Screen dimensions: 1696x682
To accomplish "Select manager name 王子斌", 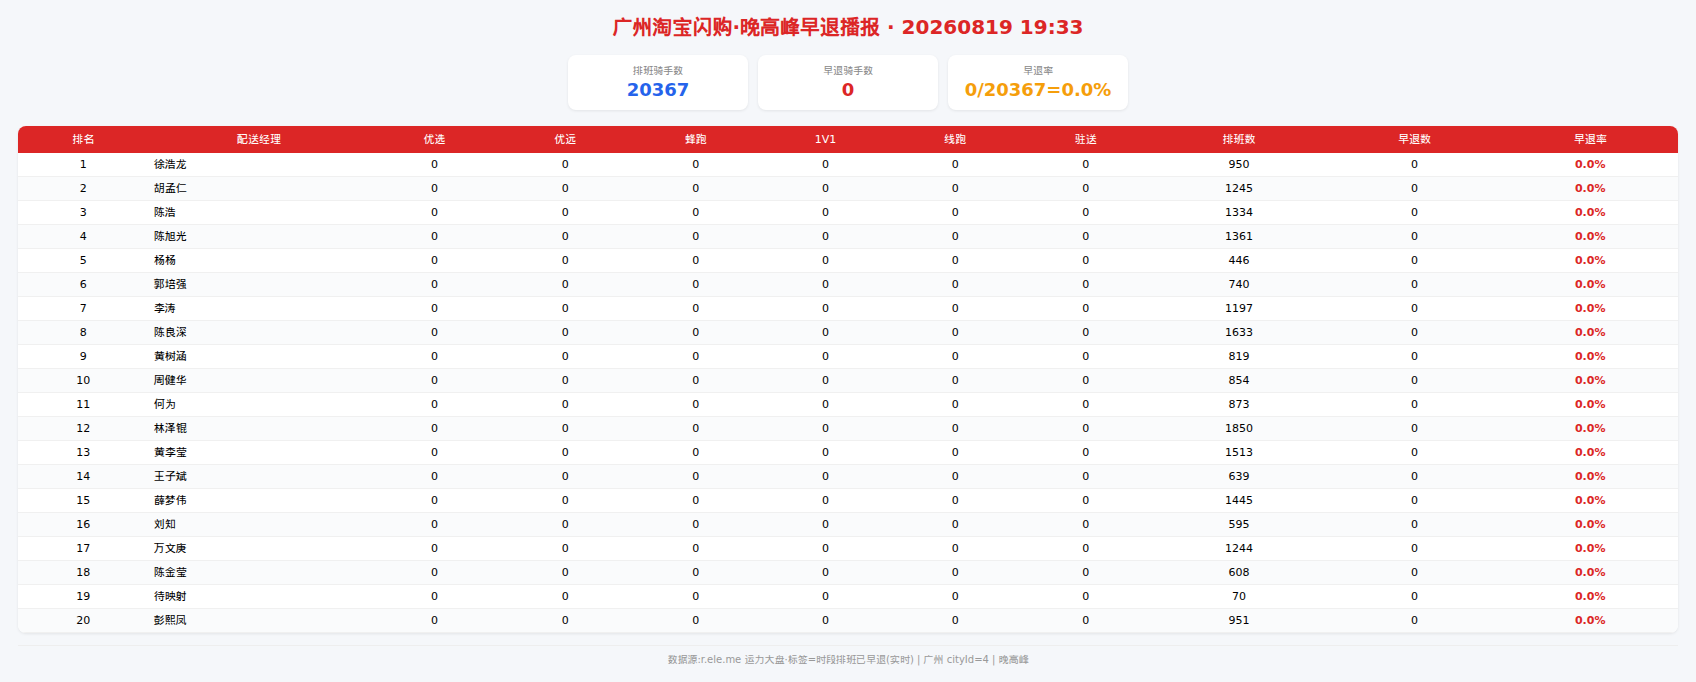I will 170,476.
